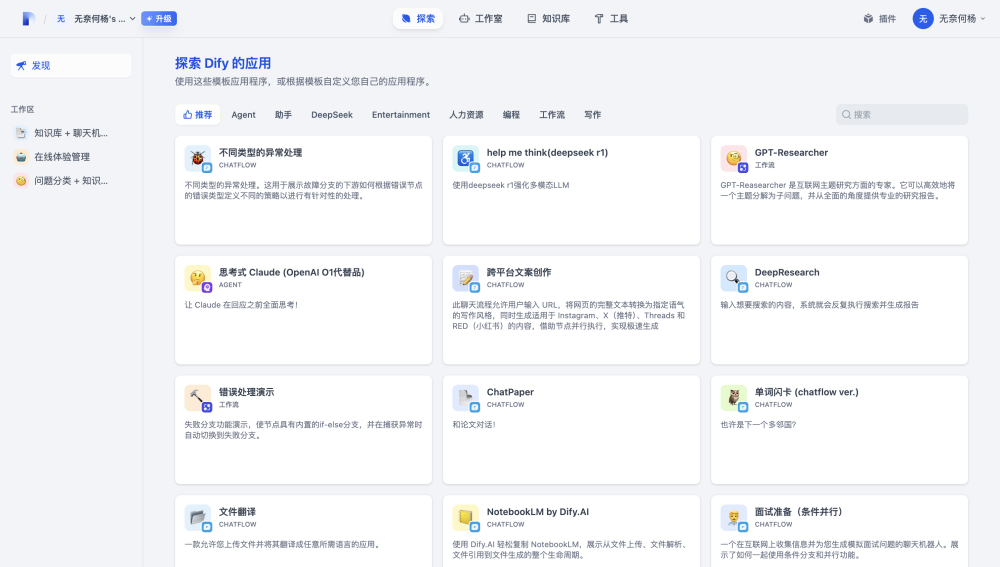The image size is (1000, 567).
Task: Click the ChatPaper document icon
Action: tap(466, 398)
